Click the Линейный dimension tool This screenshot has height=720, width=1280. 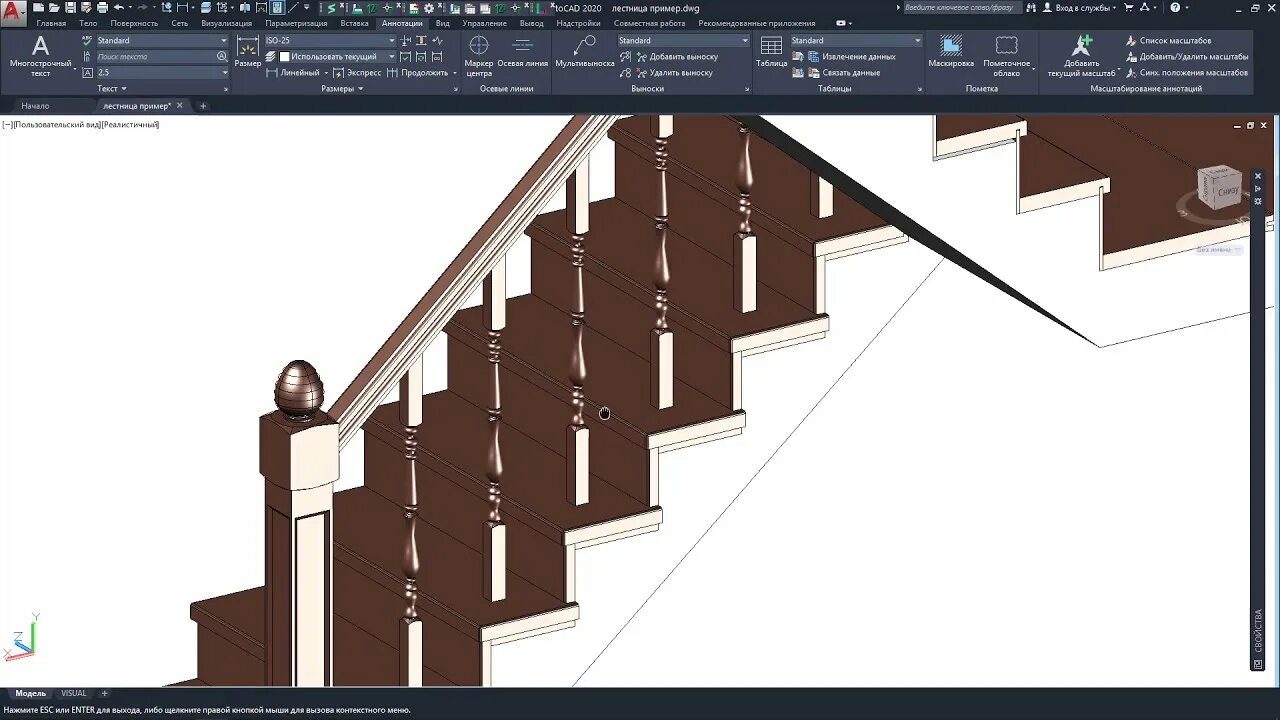pos(292,72)
